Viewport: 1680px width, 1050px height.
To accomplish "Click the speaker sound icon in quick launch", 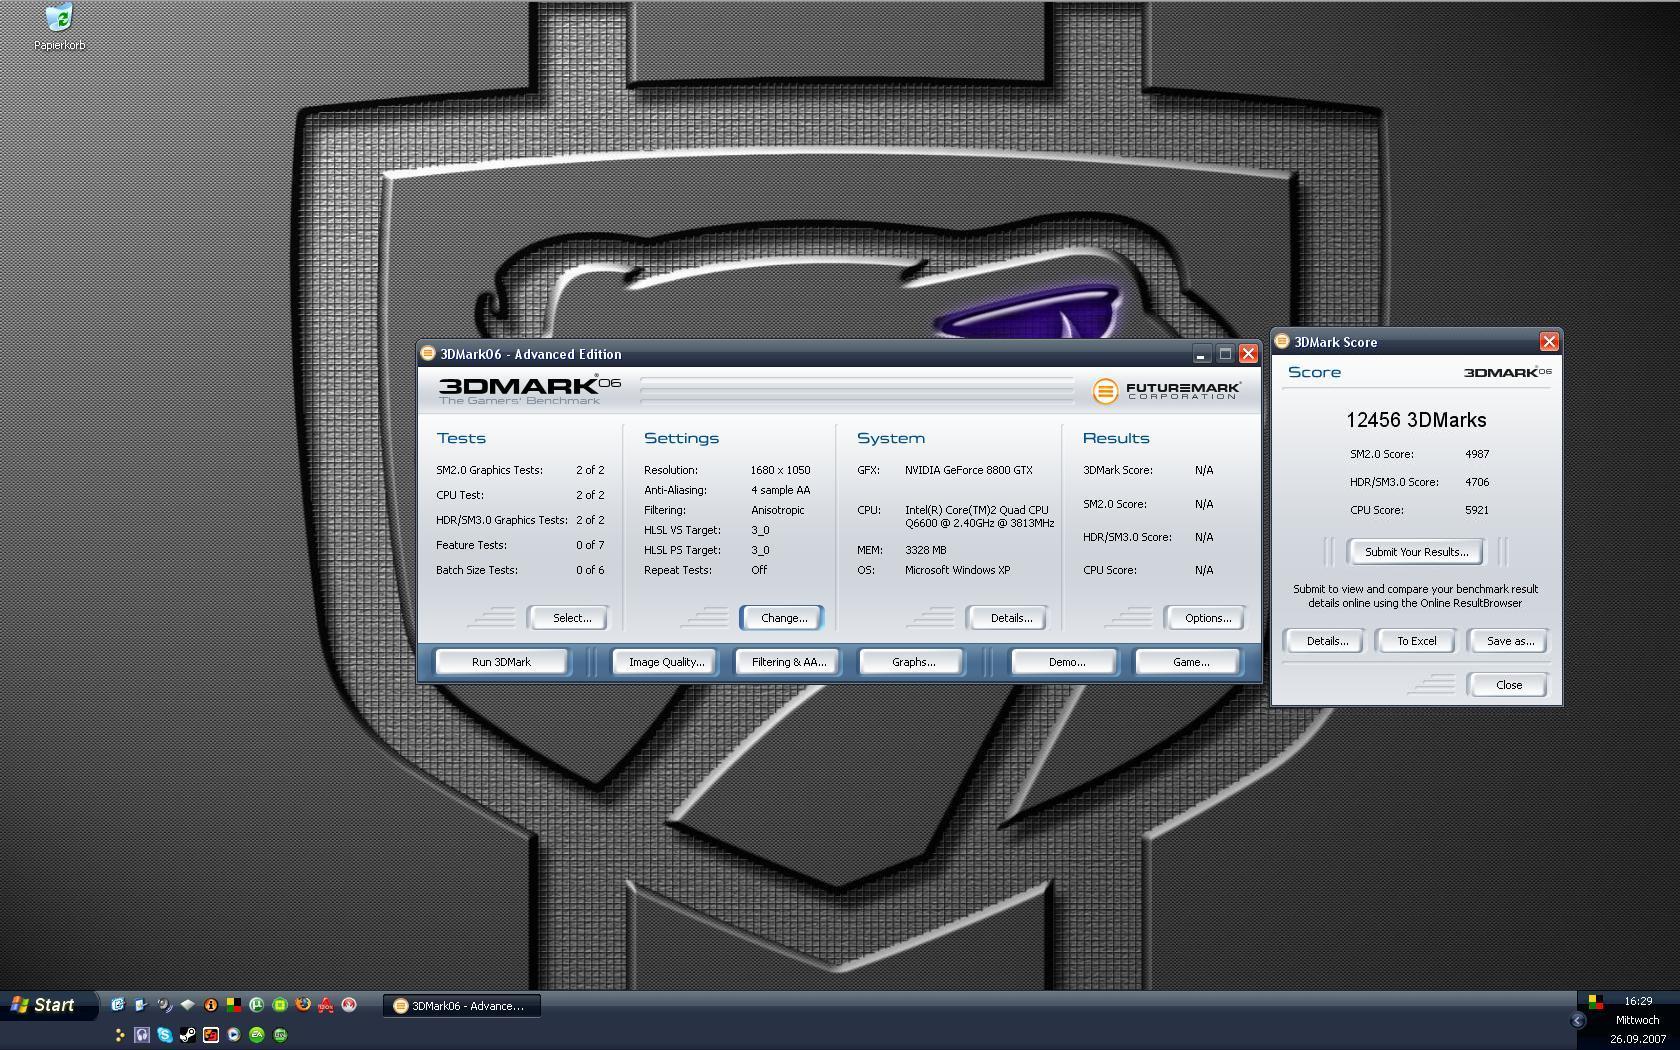I will pyautogui.click(x=164, y=1004).
